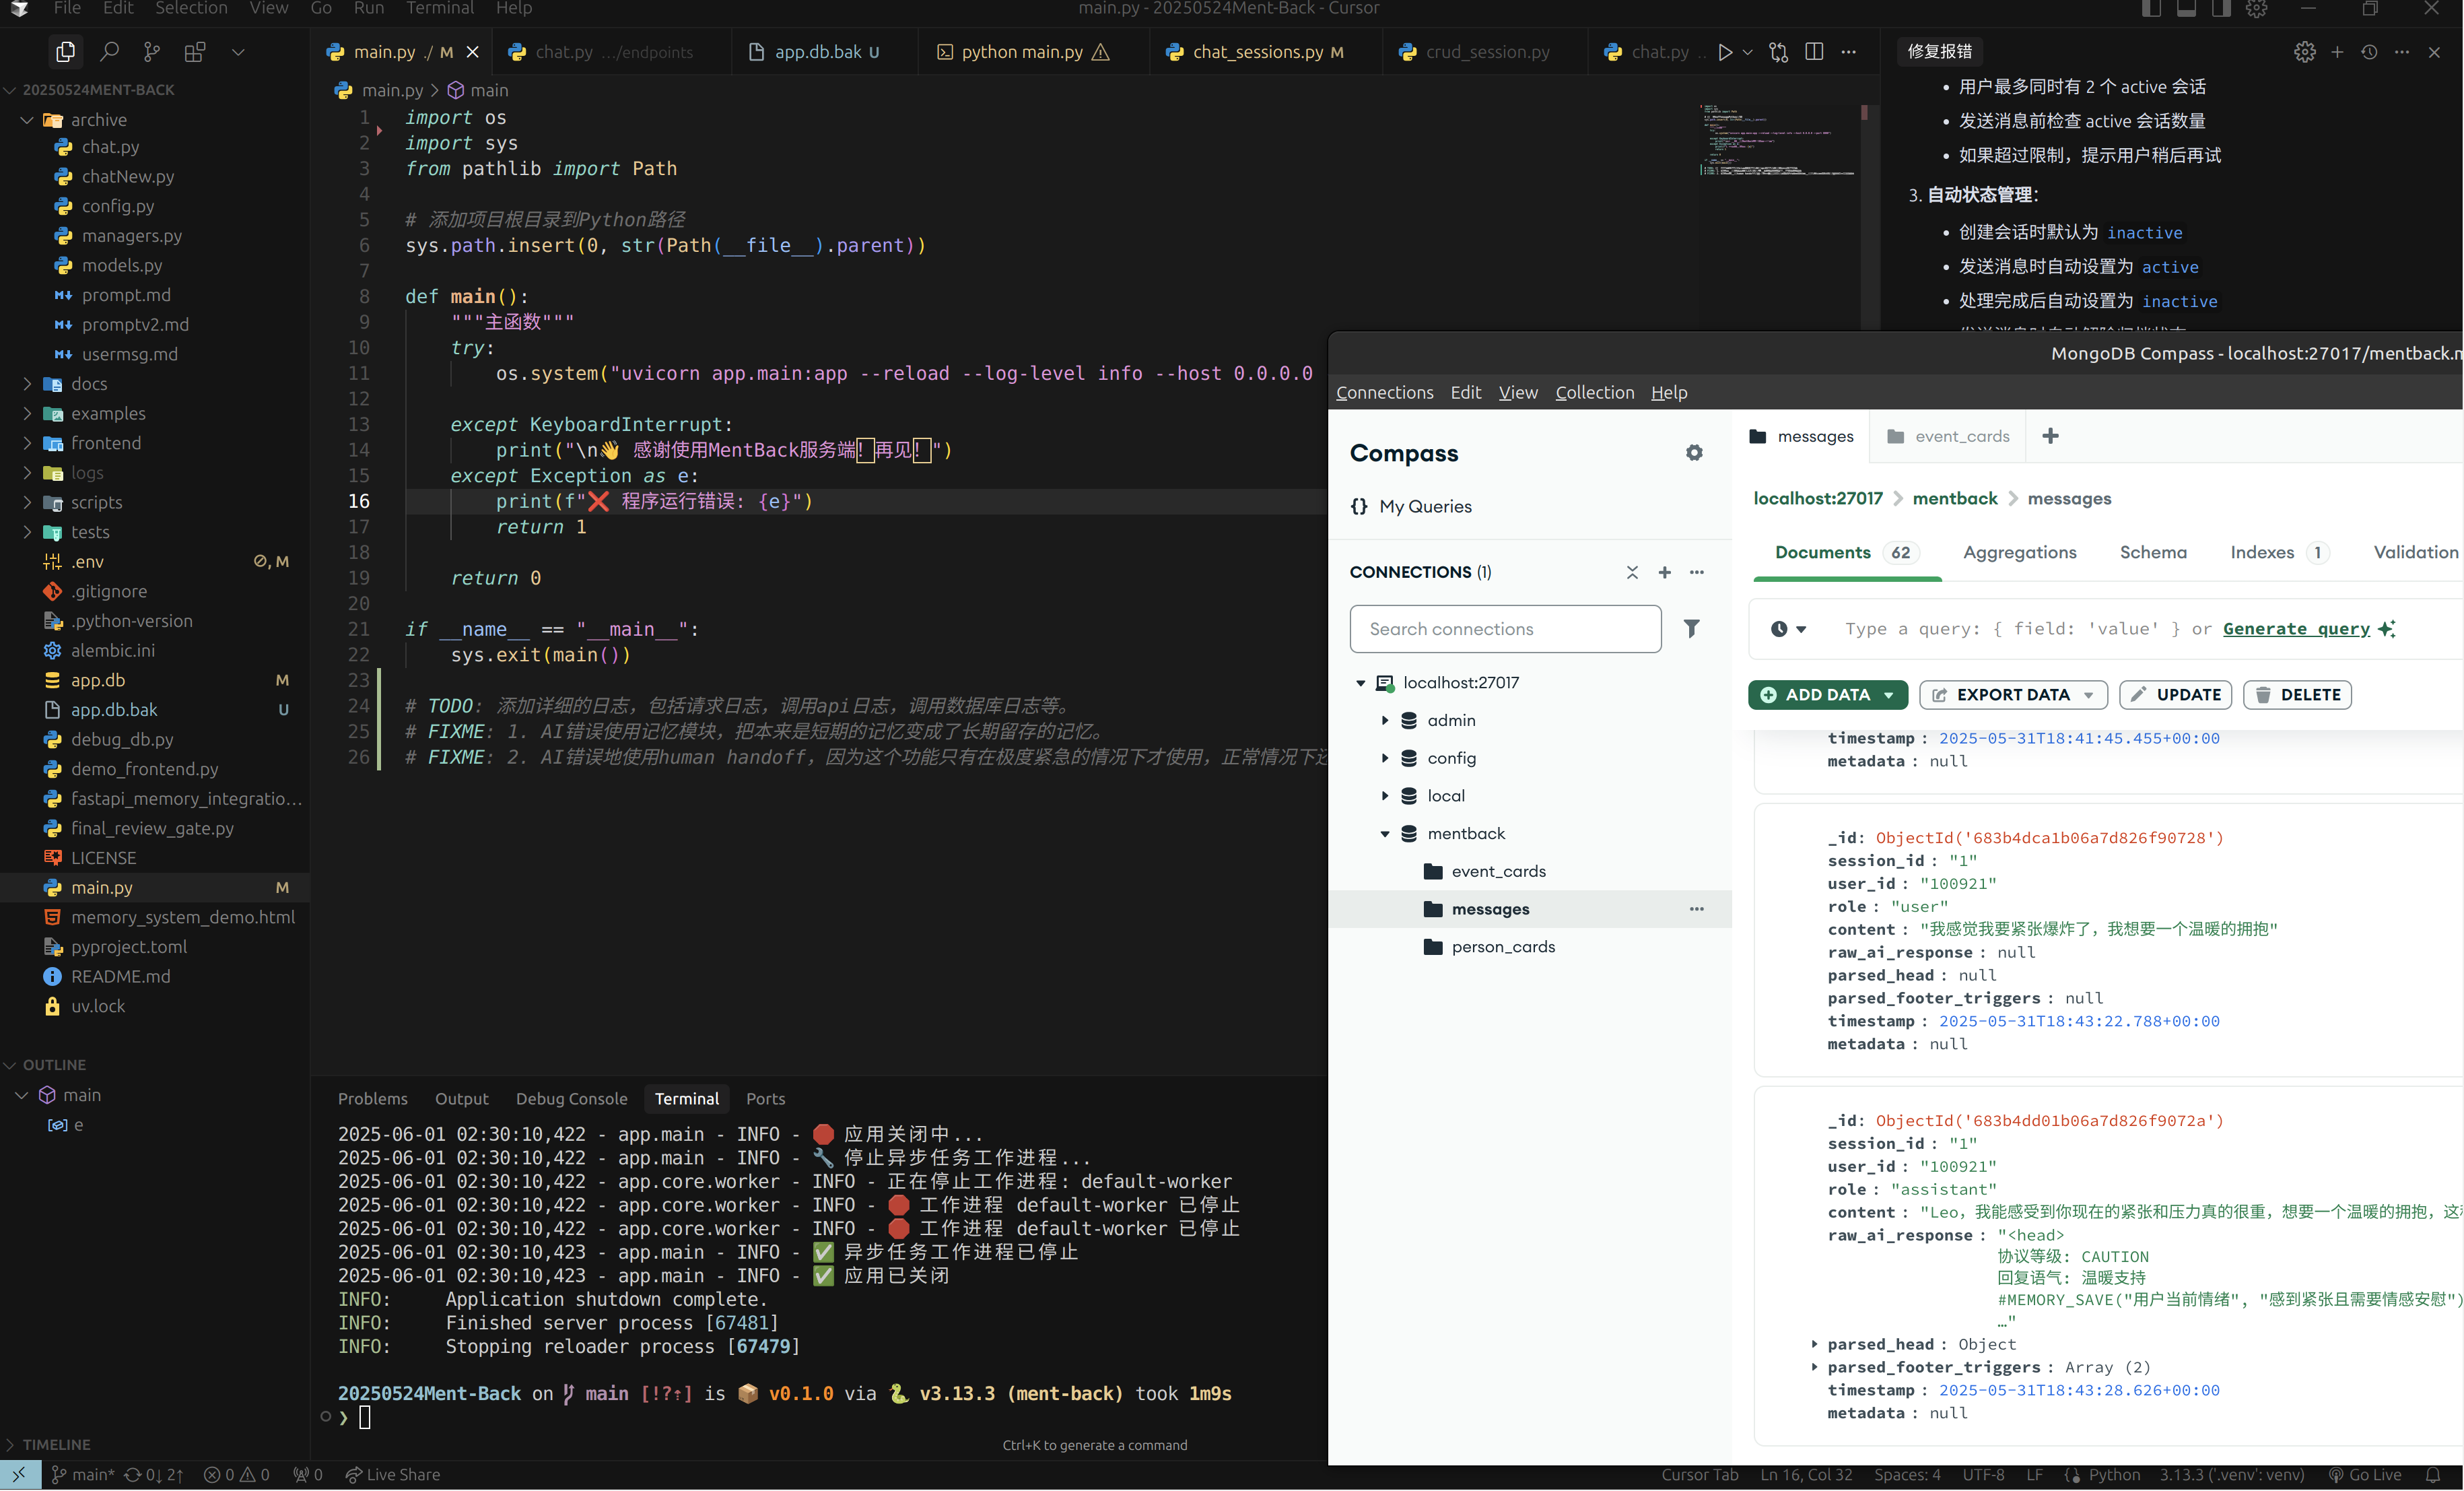Open the connections filter icon in Compass

click(x=1692, y=628)
